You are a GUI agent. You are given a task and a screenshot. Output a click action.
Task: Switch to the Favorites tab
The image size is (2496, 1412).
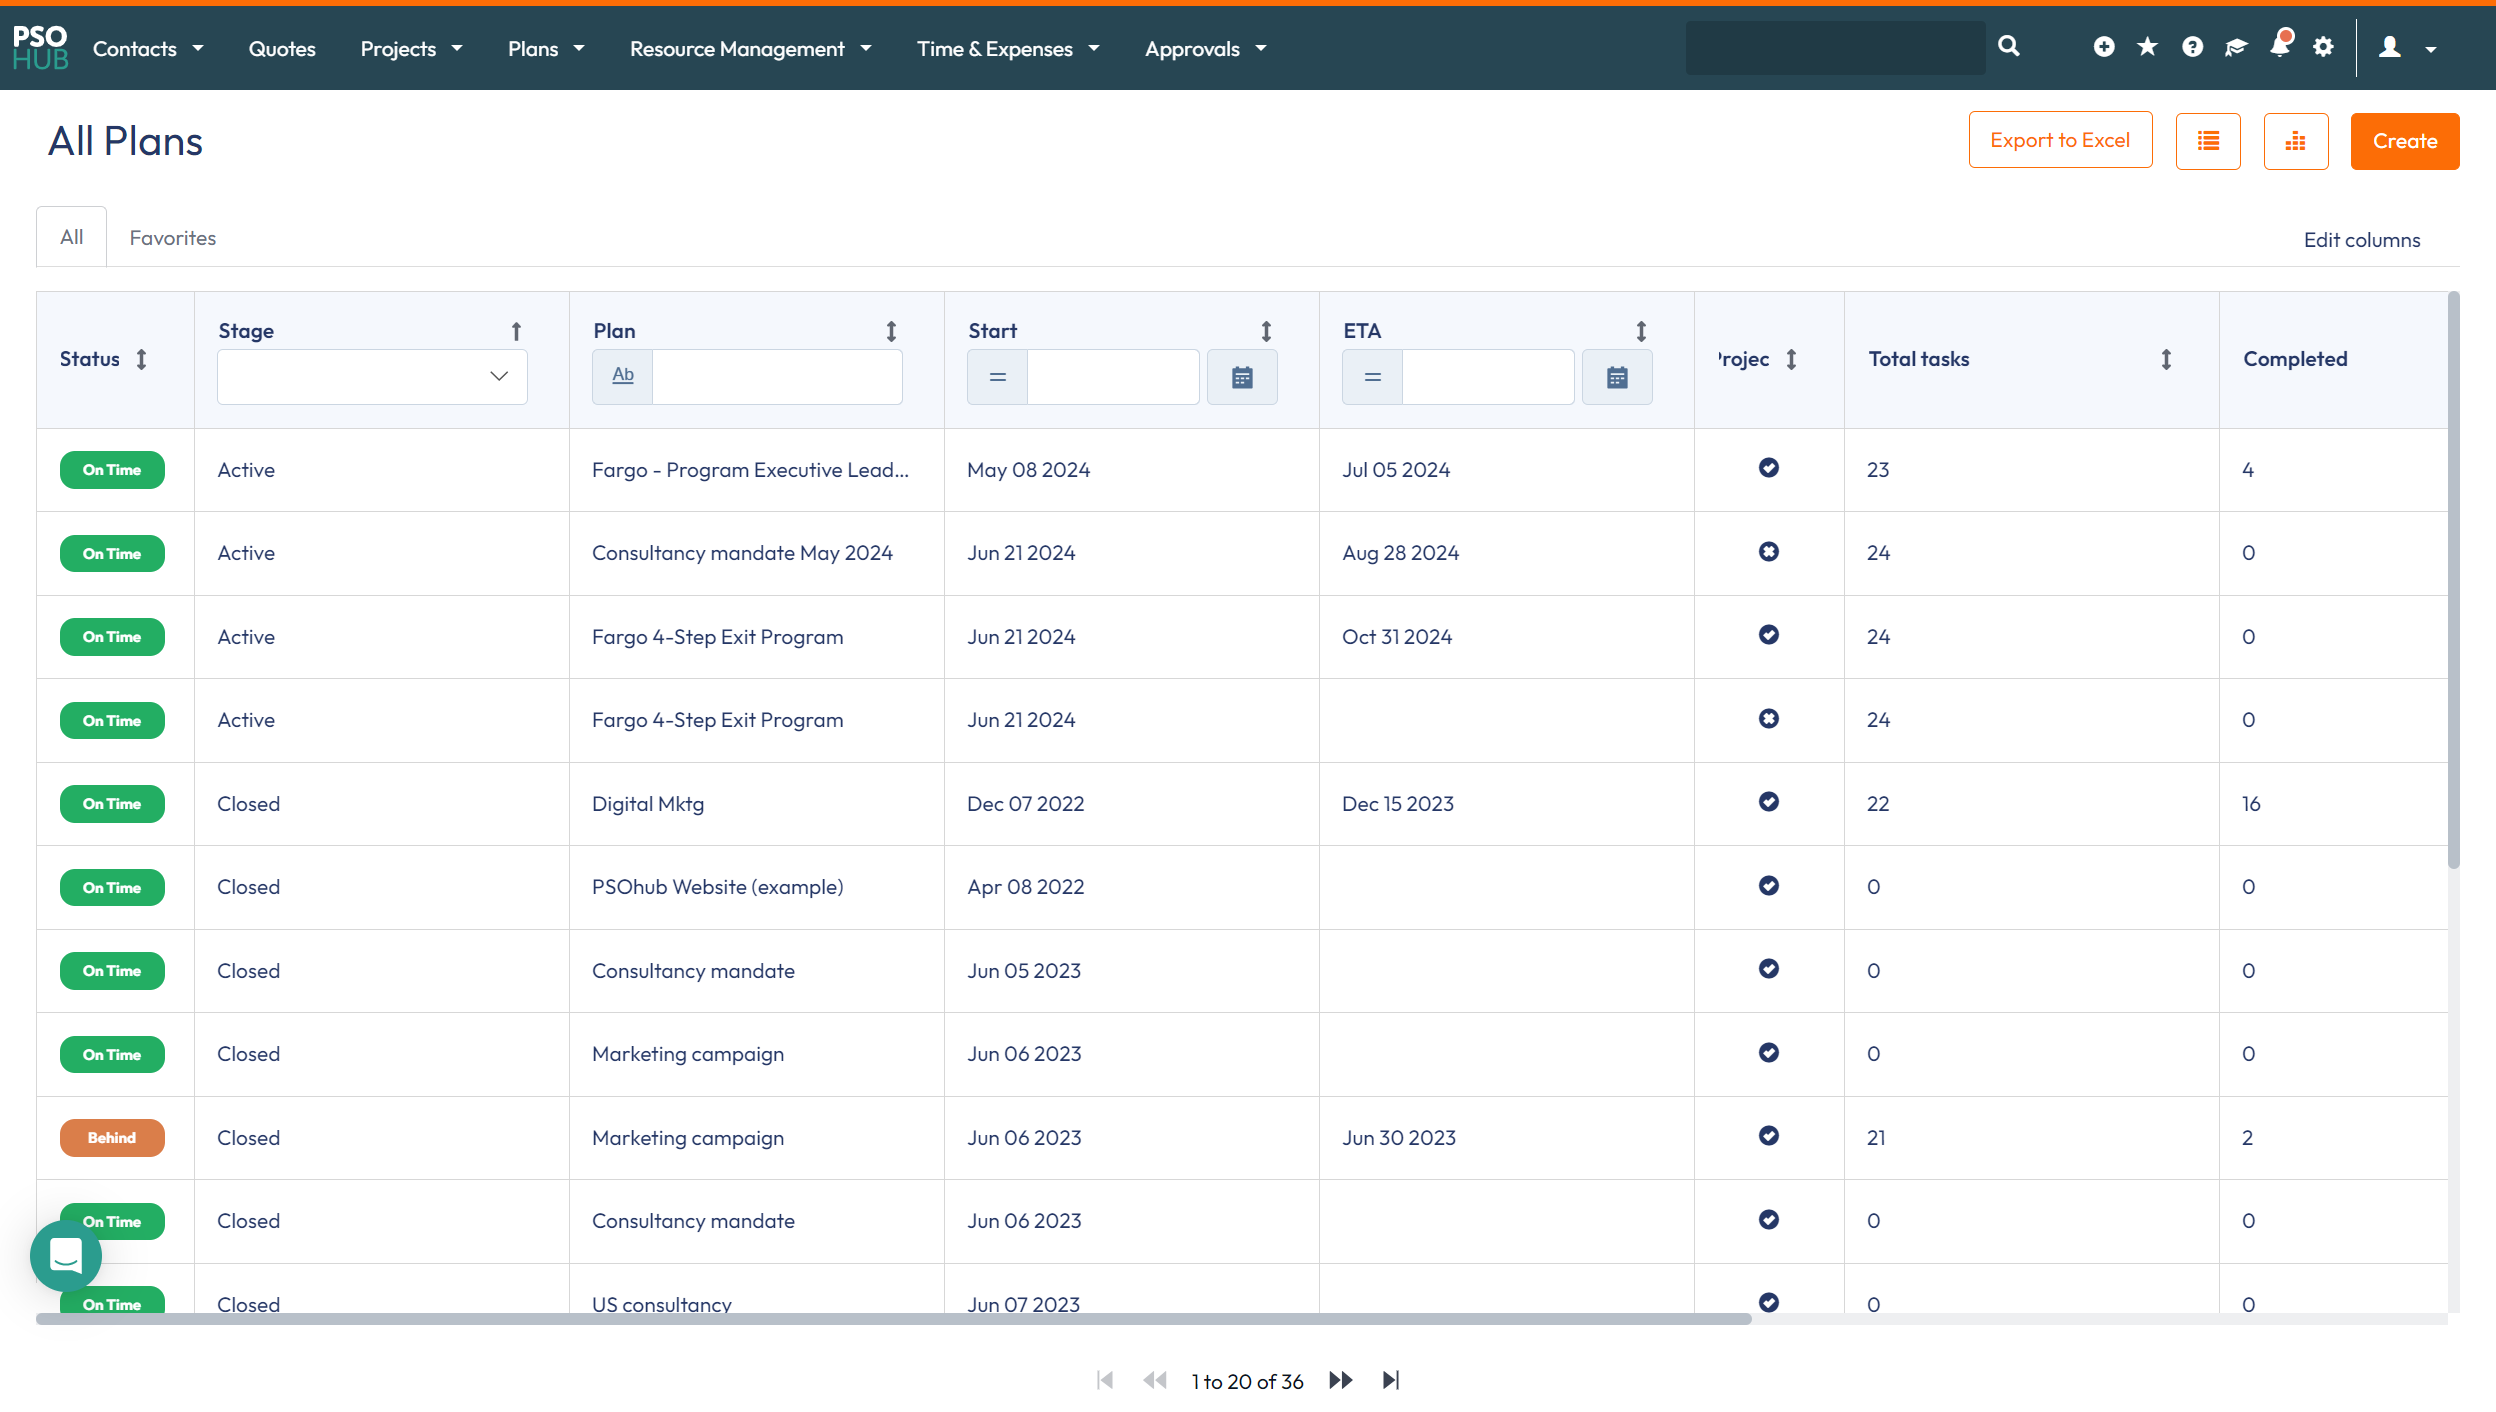point(172,238)
